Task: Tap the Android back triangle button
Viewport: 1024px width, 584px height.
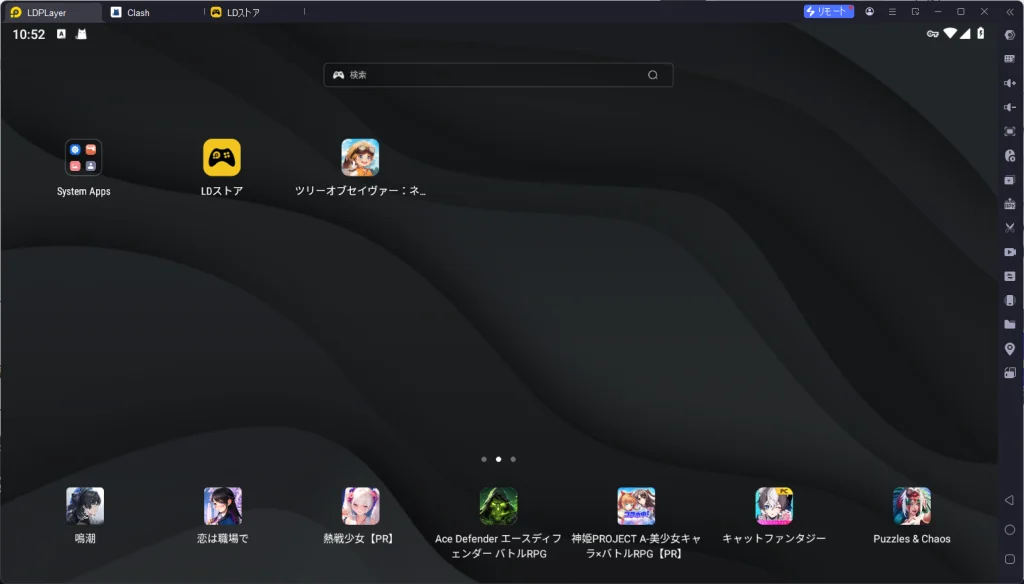Action: [x=1010, y=500]
